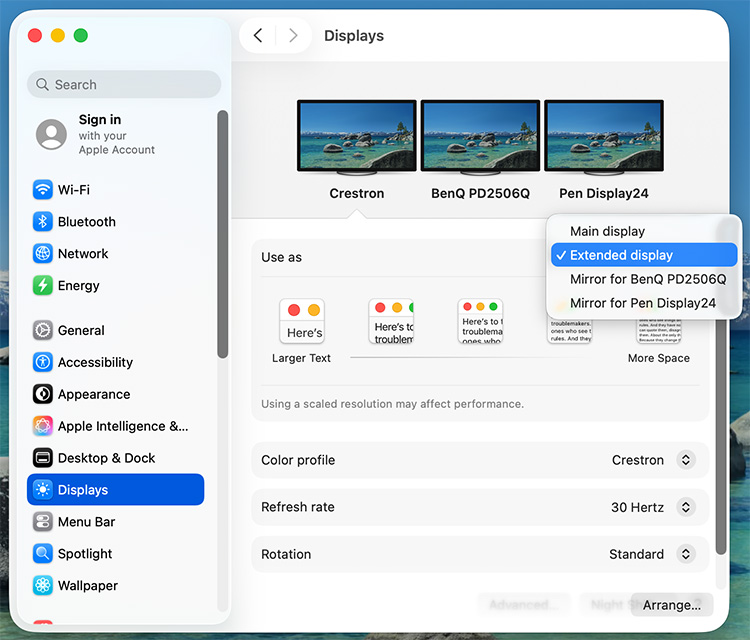Image resolution: width=750 pixels, height=640 pixels.
Task: Open Wallpaper settings label
Action: (x=88, y=585)
